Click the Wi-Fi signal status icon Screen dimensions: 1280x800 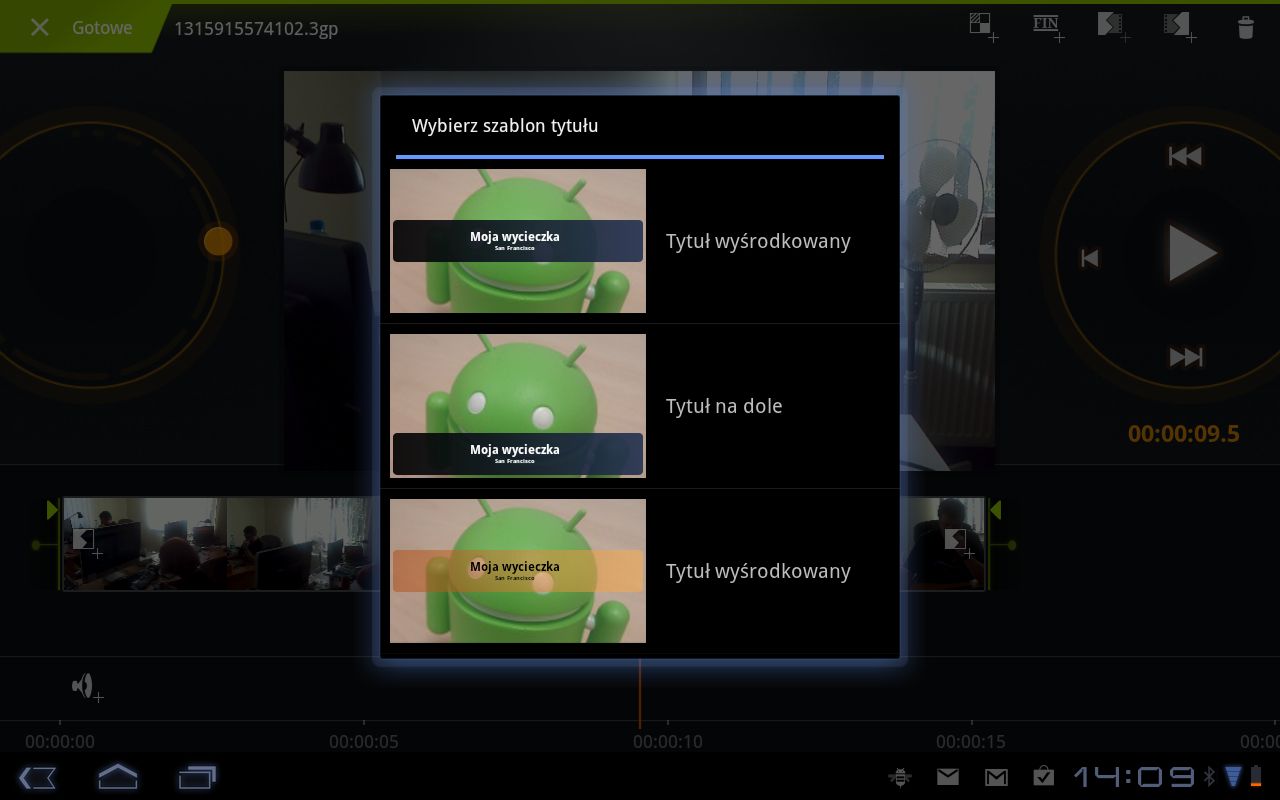(1233, 776)
